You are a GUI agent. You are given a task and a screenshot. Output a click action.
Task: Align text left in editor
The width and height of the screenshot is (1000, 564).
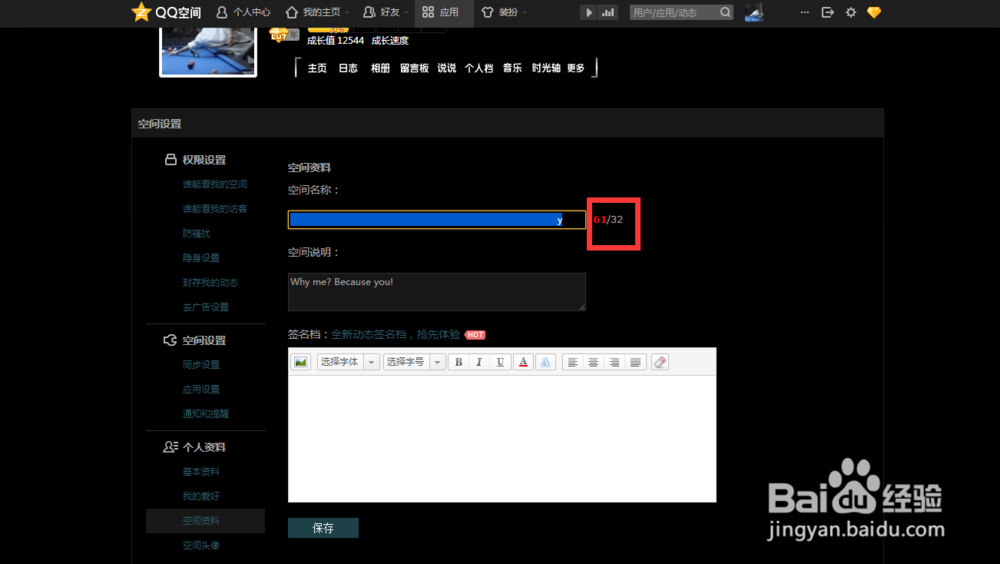[573, 362]
